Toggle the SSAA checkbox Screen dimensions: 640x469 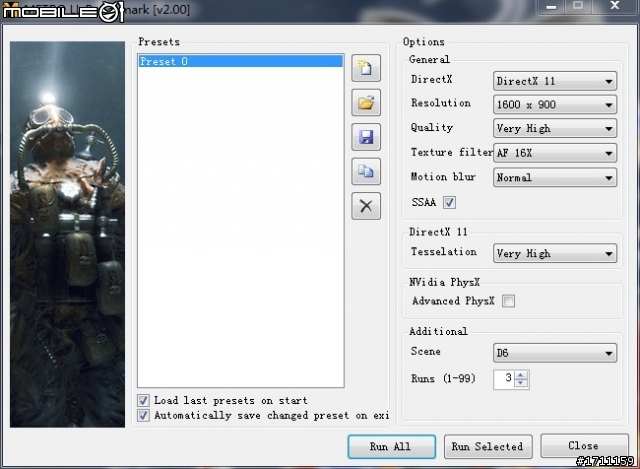tap(449, 202)
